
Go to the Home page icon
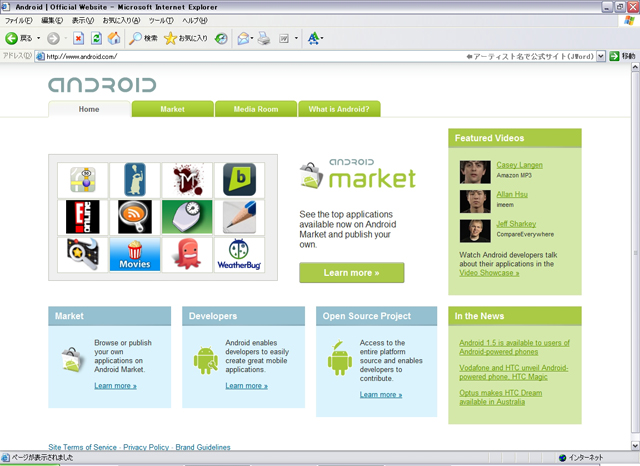[114, 38]
